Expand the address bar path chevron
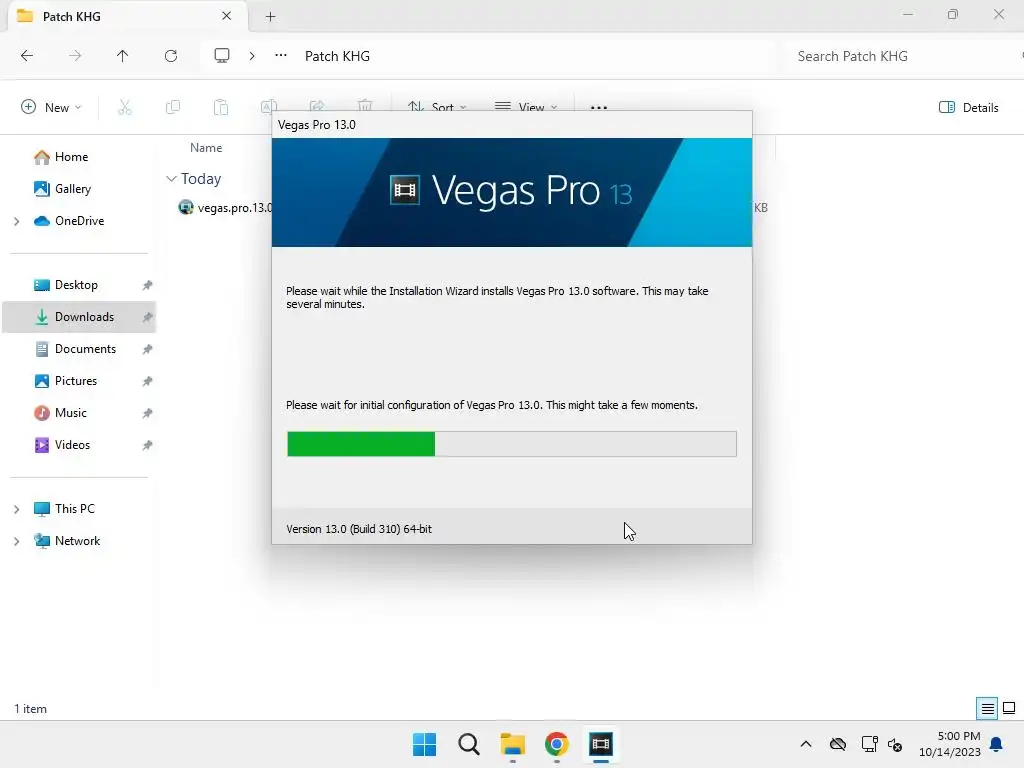This screenshot has width=1024, height=768. pos(252,56)
